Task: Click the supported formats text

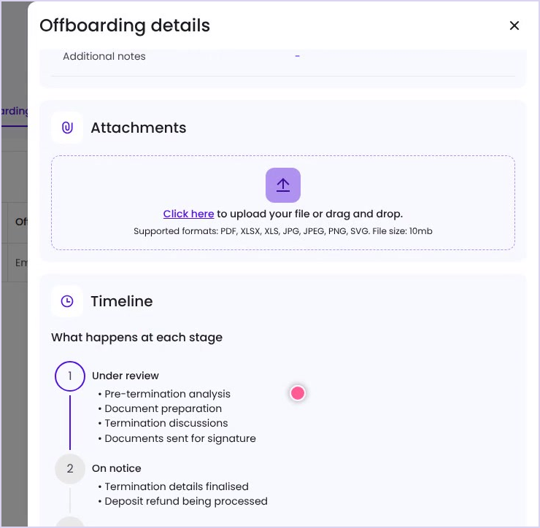Action: [x=283, y=231]
